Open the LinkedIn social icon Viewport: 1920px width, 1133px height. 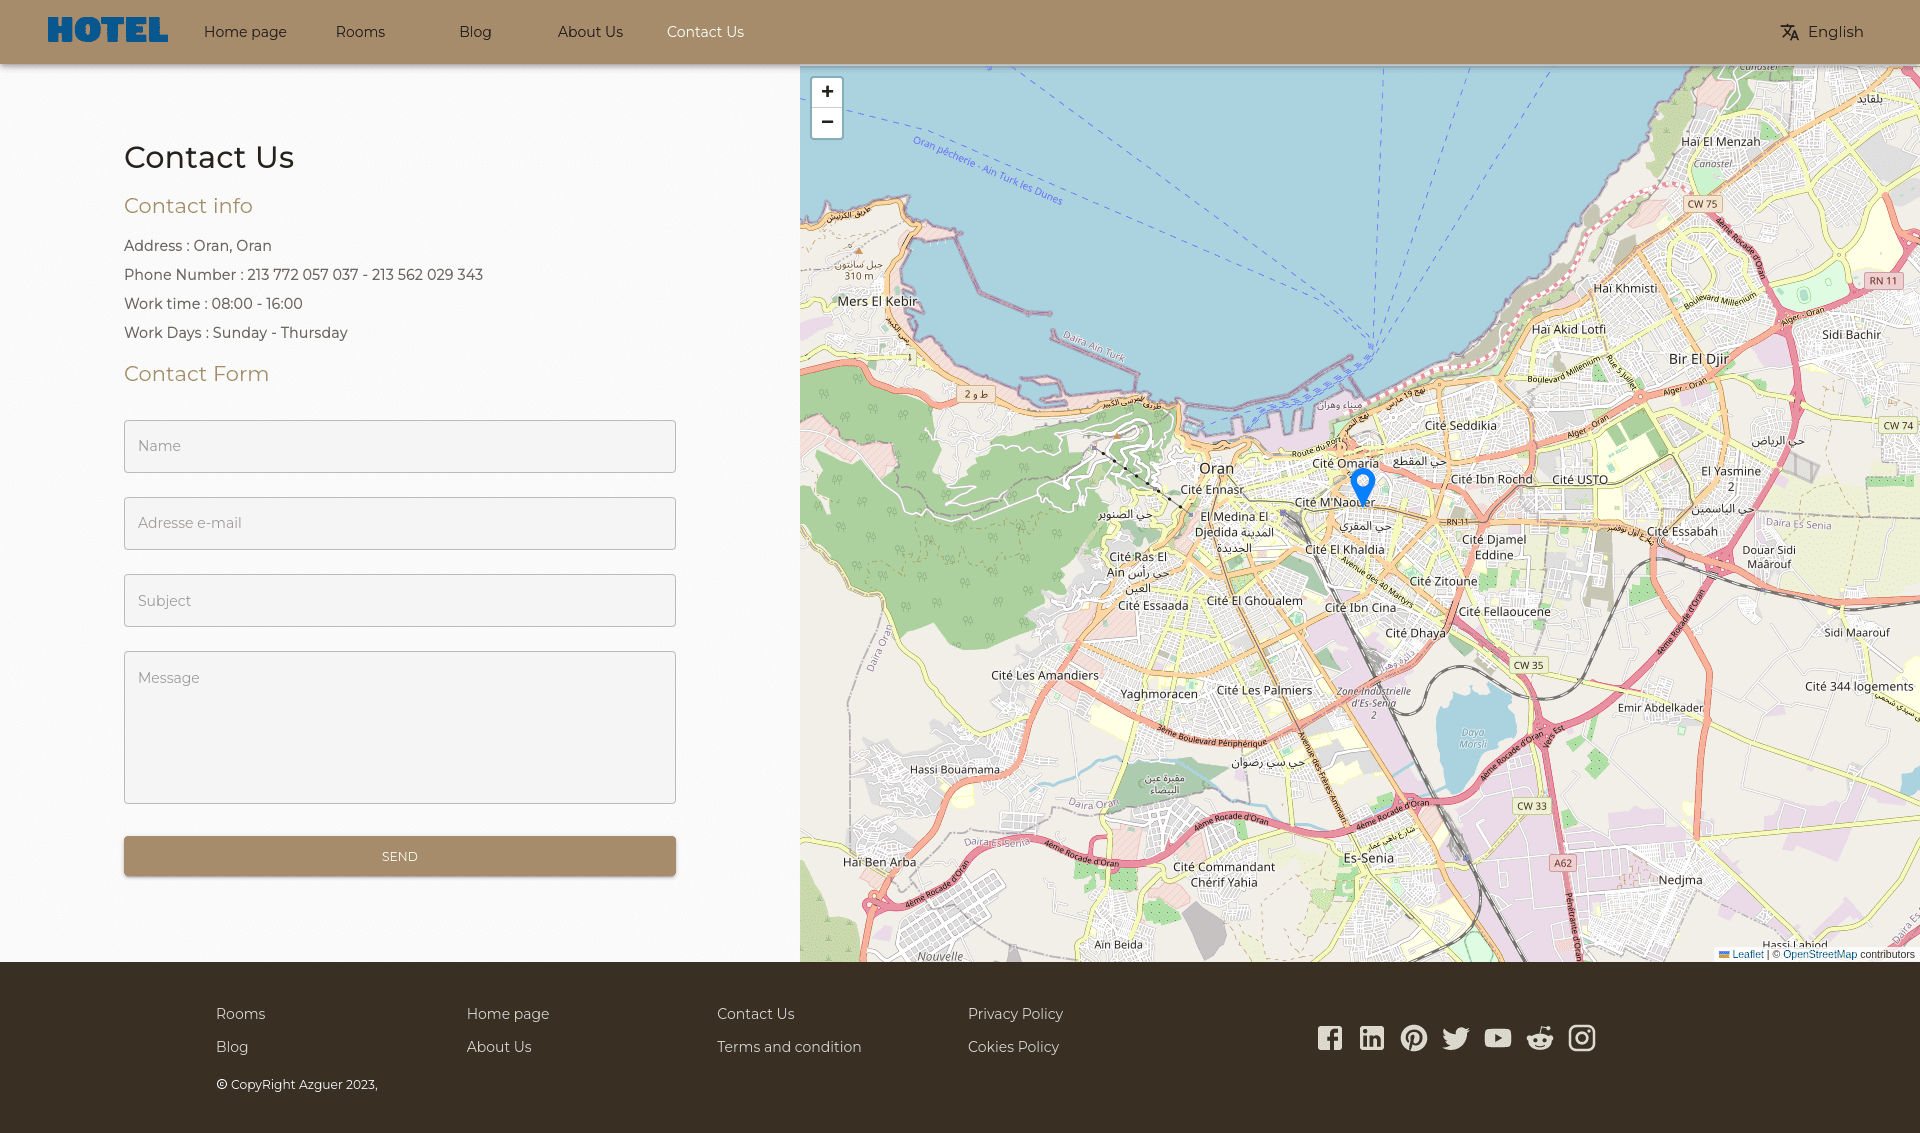click(1372, 1038)
